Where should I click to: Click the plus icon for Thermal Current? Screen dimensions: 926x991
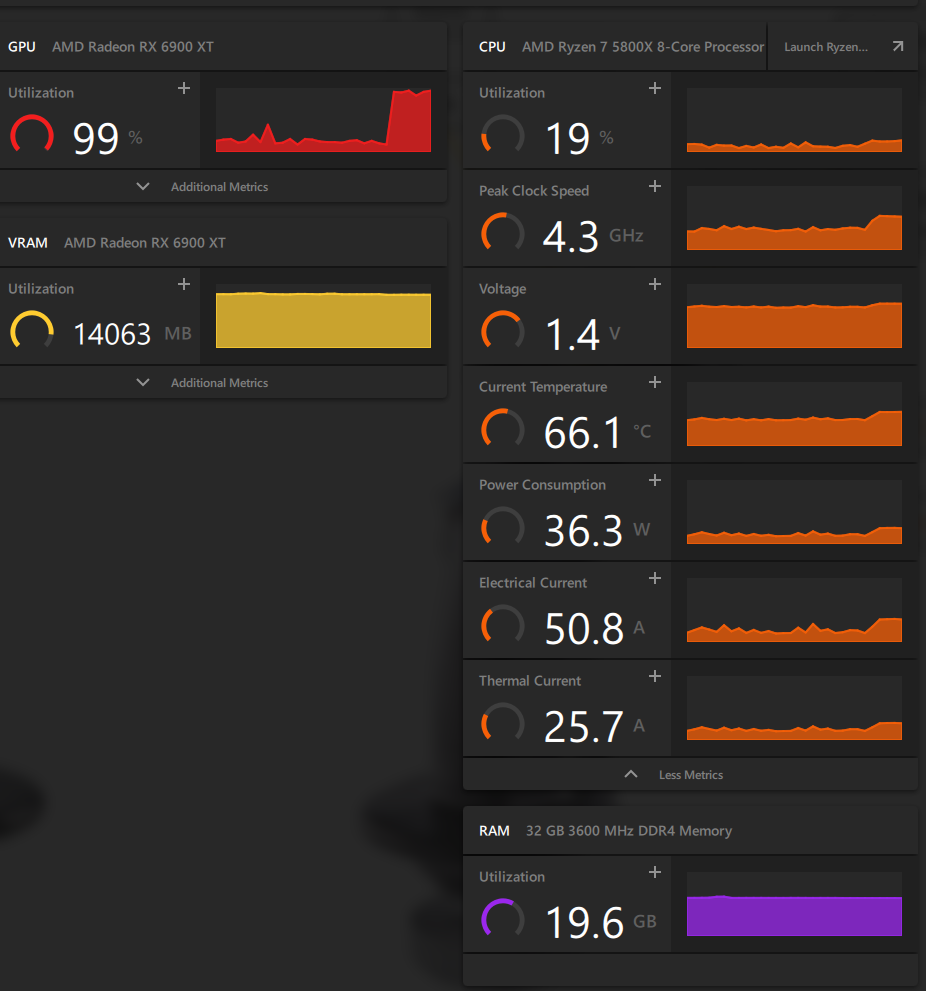pyautogui.click(x=655, y=676)
